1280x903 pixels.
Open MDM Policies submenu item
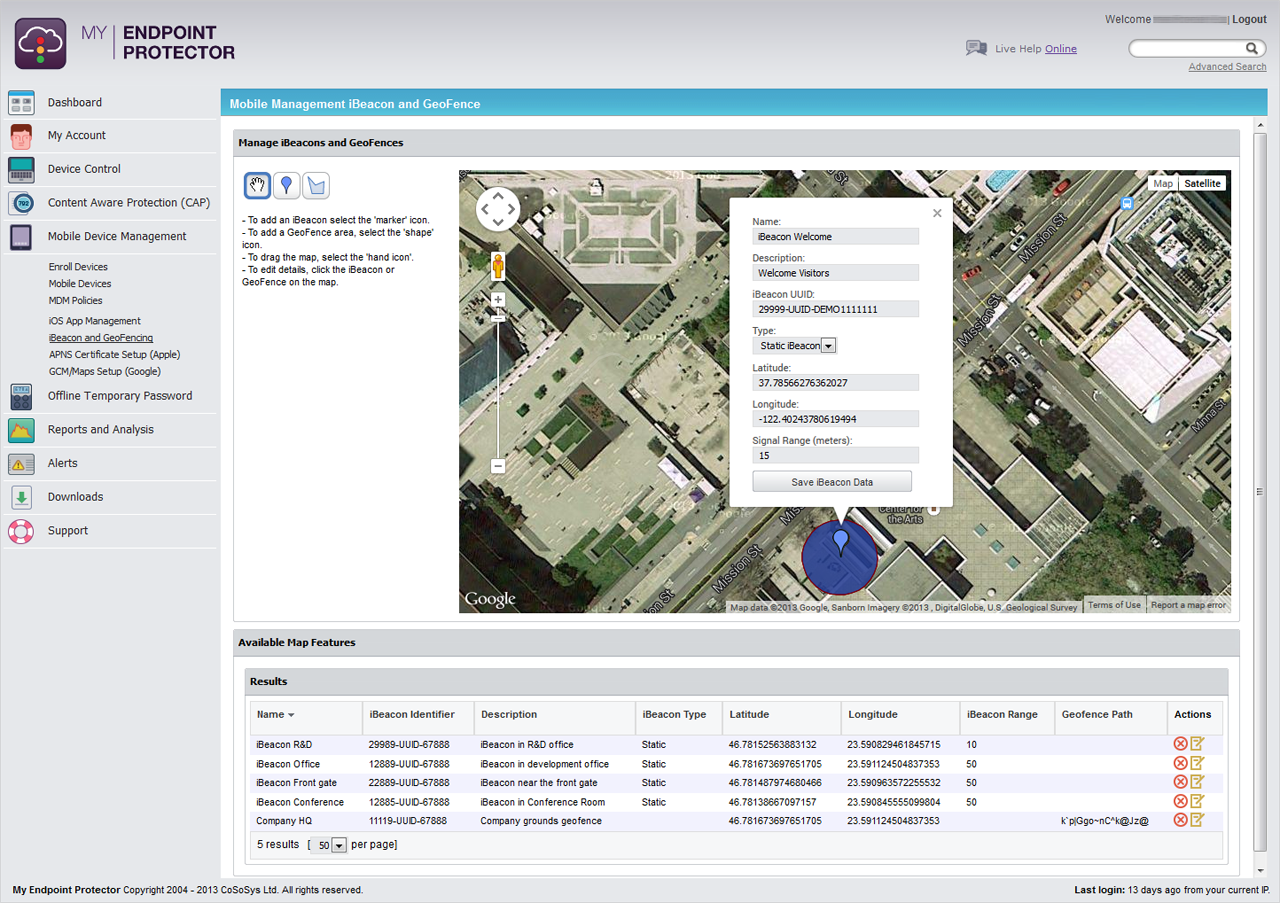(75, 301)
